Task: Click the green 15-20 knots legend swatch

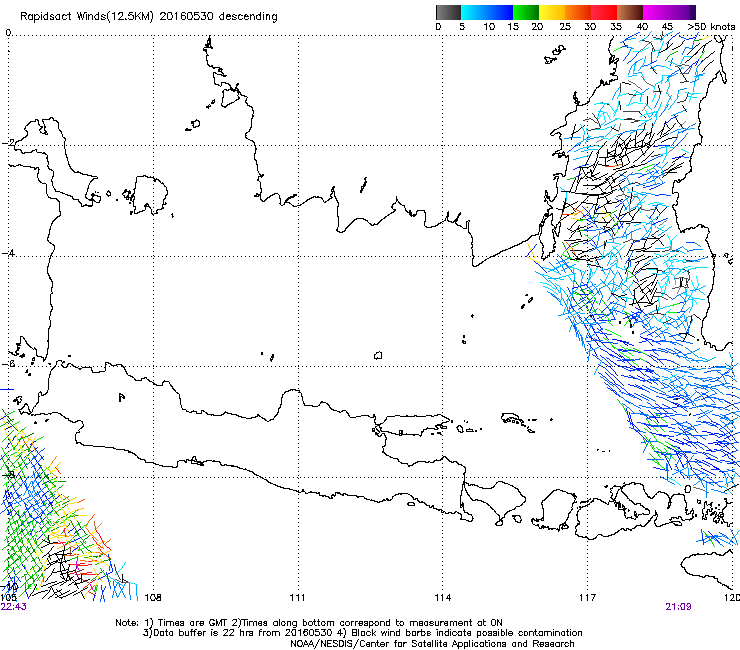Action: click(526, 12)
